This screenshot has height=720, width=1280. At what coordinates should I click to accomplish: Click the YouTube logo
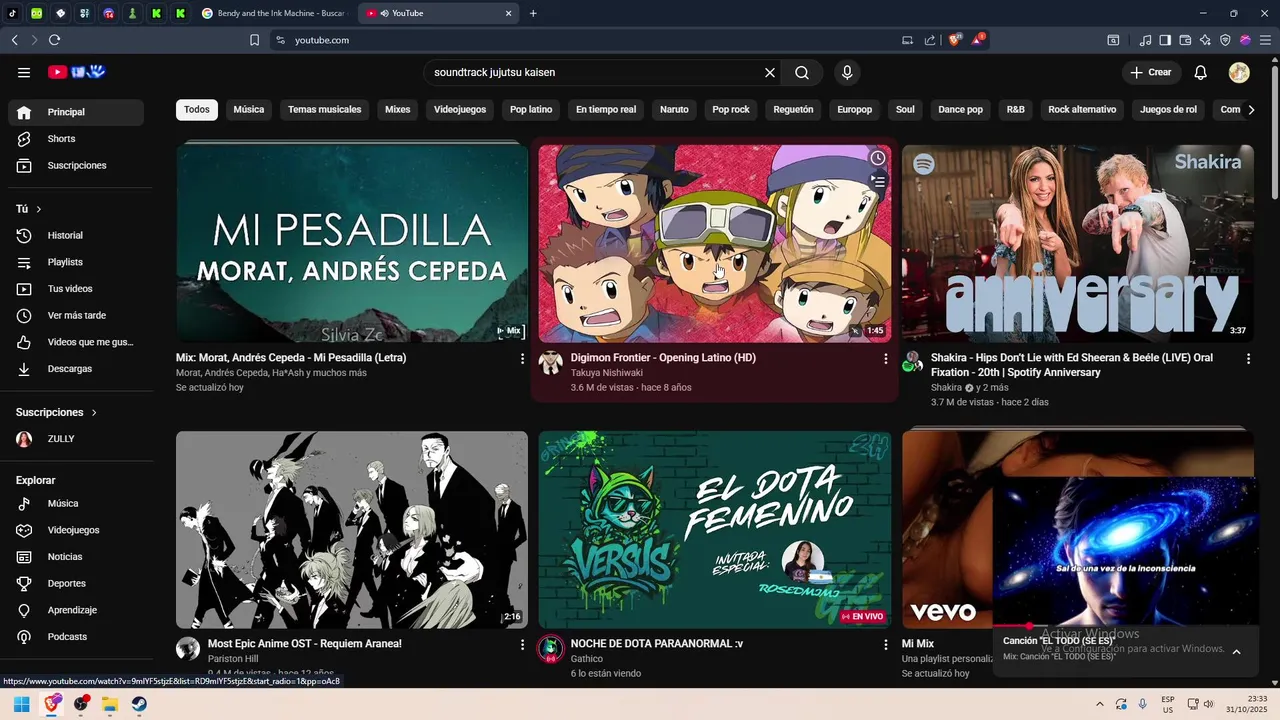coord(77,72)
